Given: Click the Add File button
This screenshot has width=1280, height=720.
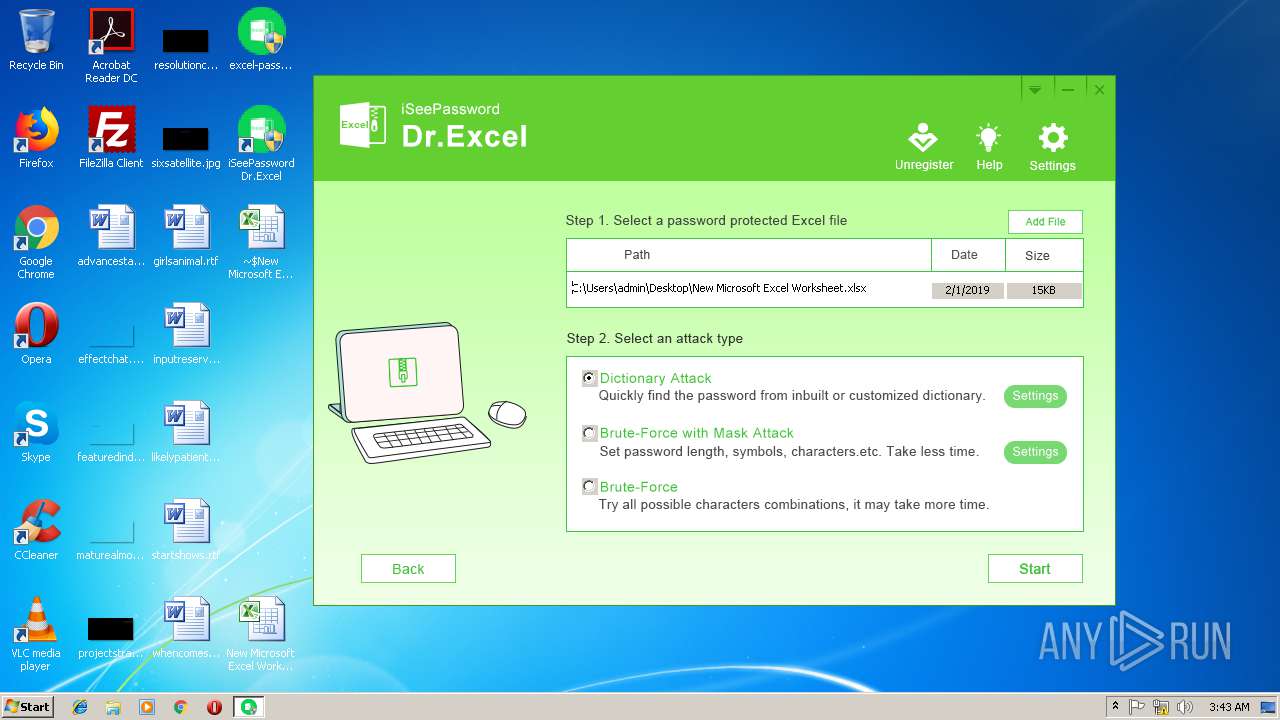Looking at the screenshot, I should (x=1045, y=222).
